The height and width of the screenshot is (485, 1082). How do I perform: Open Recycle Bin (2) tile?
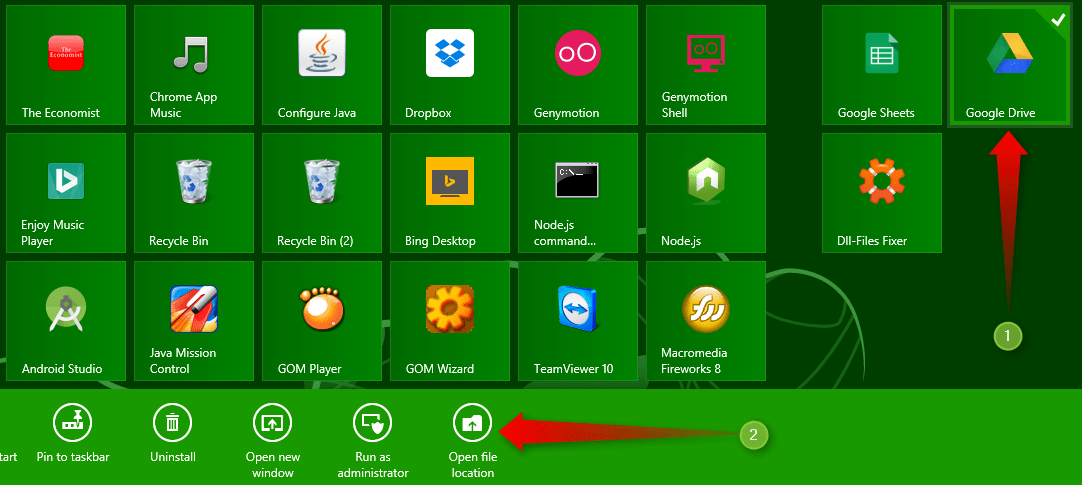tap(322, 192)
